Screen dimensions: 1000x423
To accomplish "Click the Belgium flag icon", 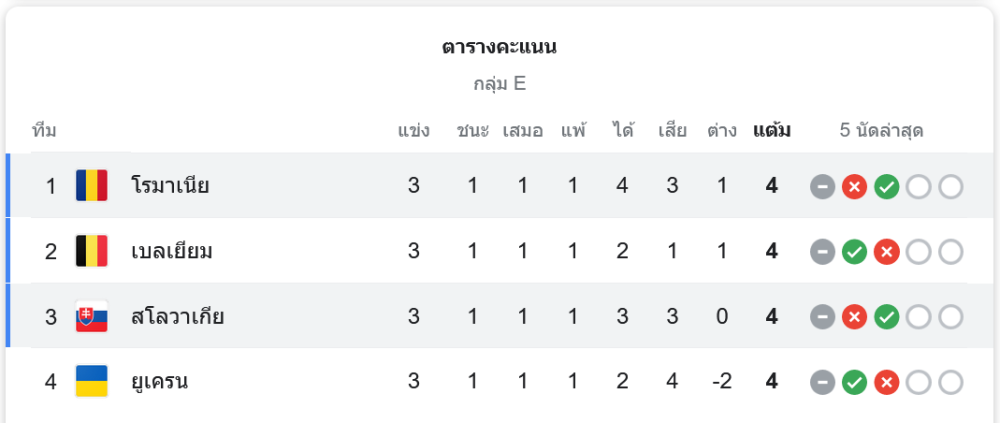I will (92, 251).
